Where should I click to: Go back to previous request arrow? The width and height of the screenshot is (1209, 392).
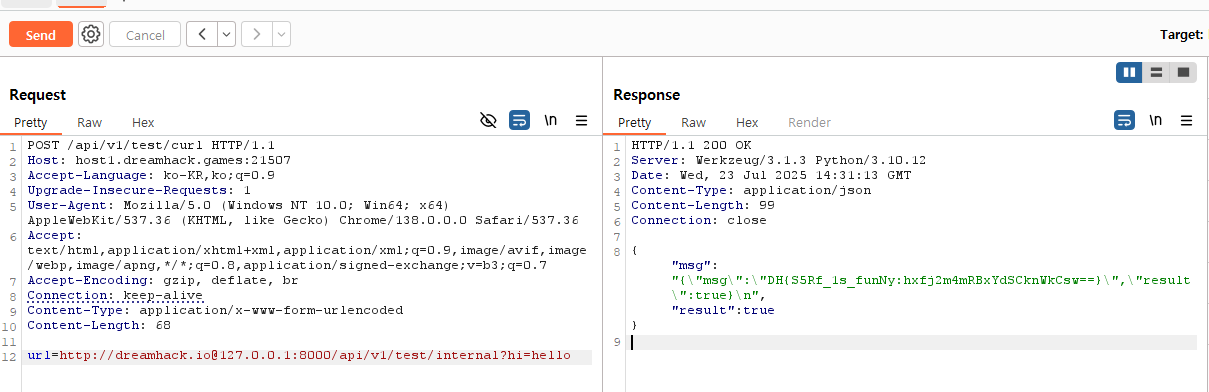point(202,34)
